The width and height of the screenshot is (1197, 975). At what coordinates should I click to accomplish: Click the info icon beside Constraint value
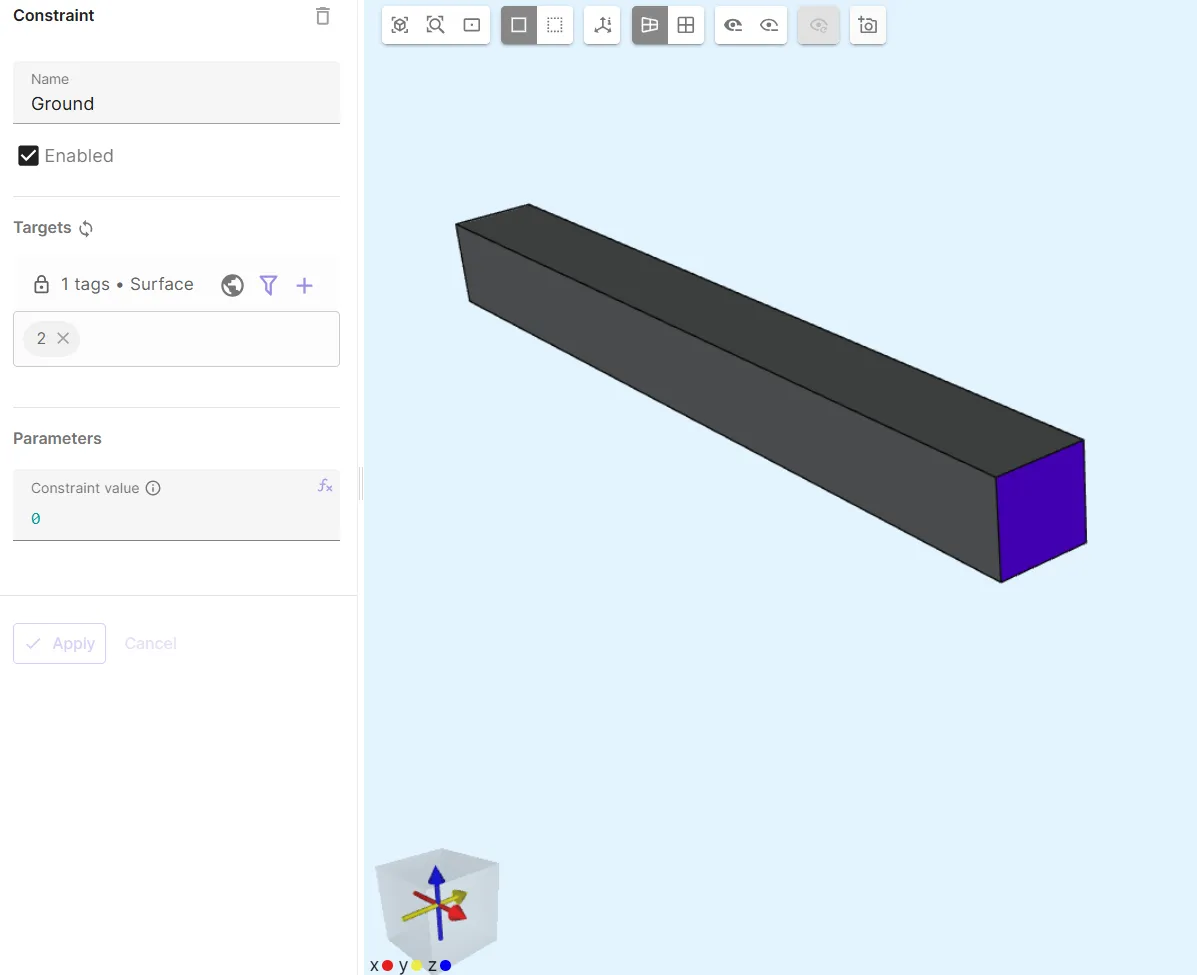(x=153, y=488)
